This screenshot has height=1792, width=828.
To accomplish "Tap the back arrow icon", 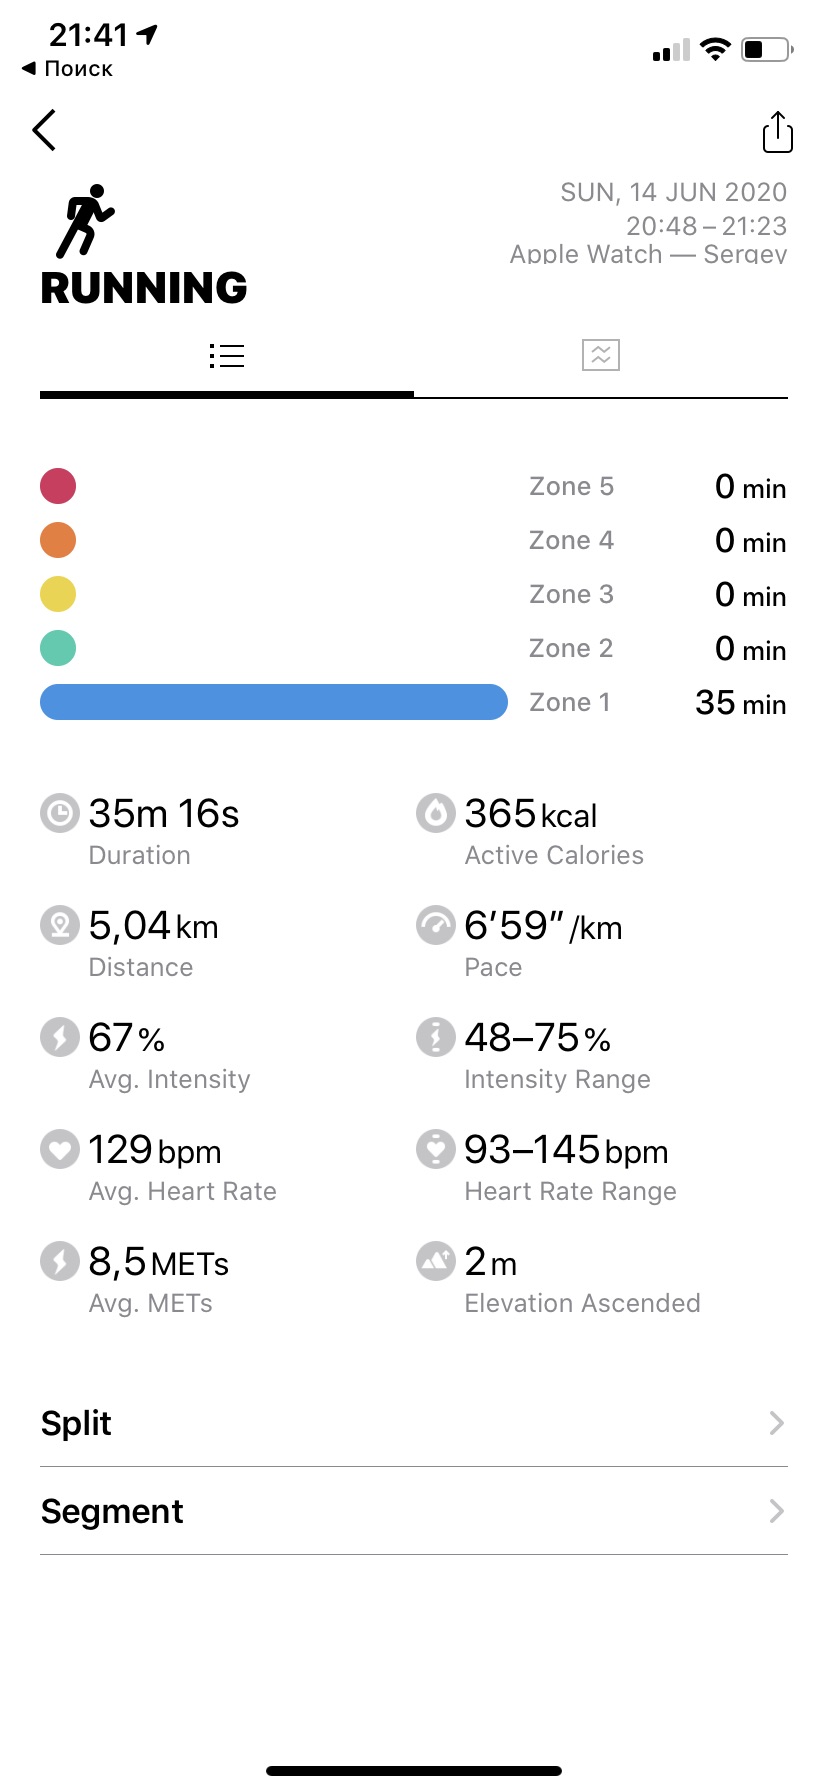I will [x=44, y=131].
